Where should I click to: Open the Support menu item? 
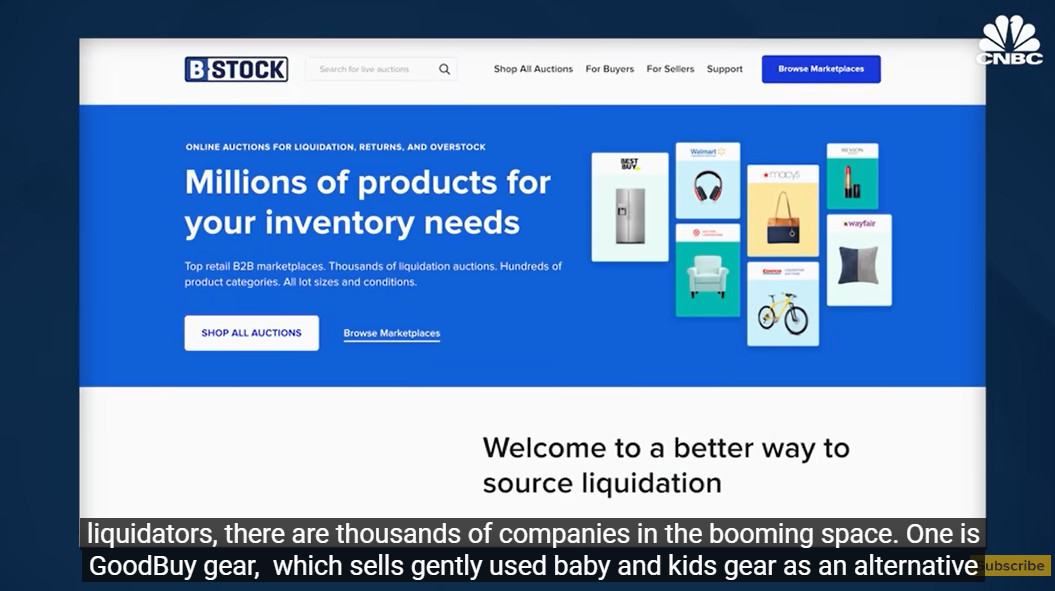[x=725, y=69]
